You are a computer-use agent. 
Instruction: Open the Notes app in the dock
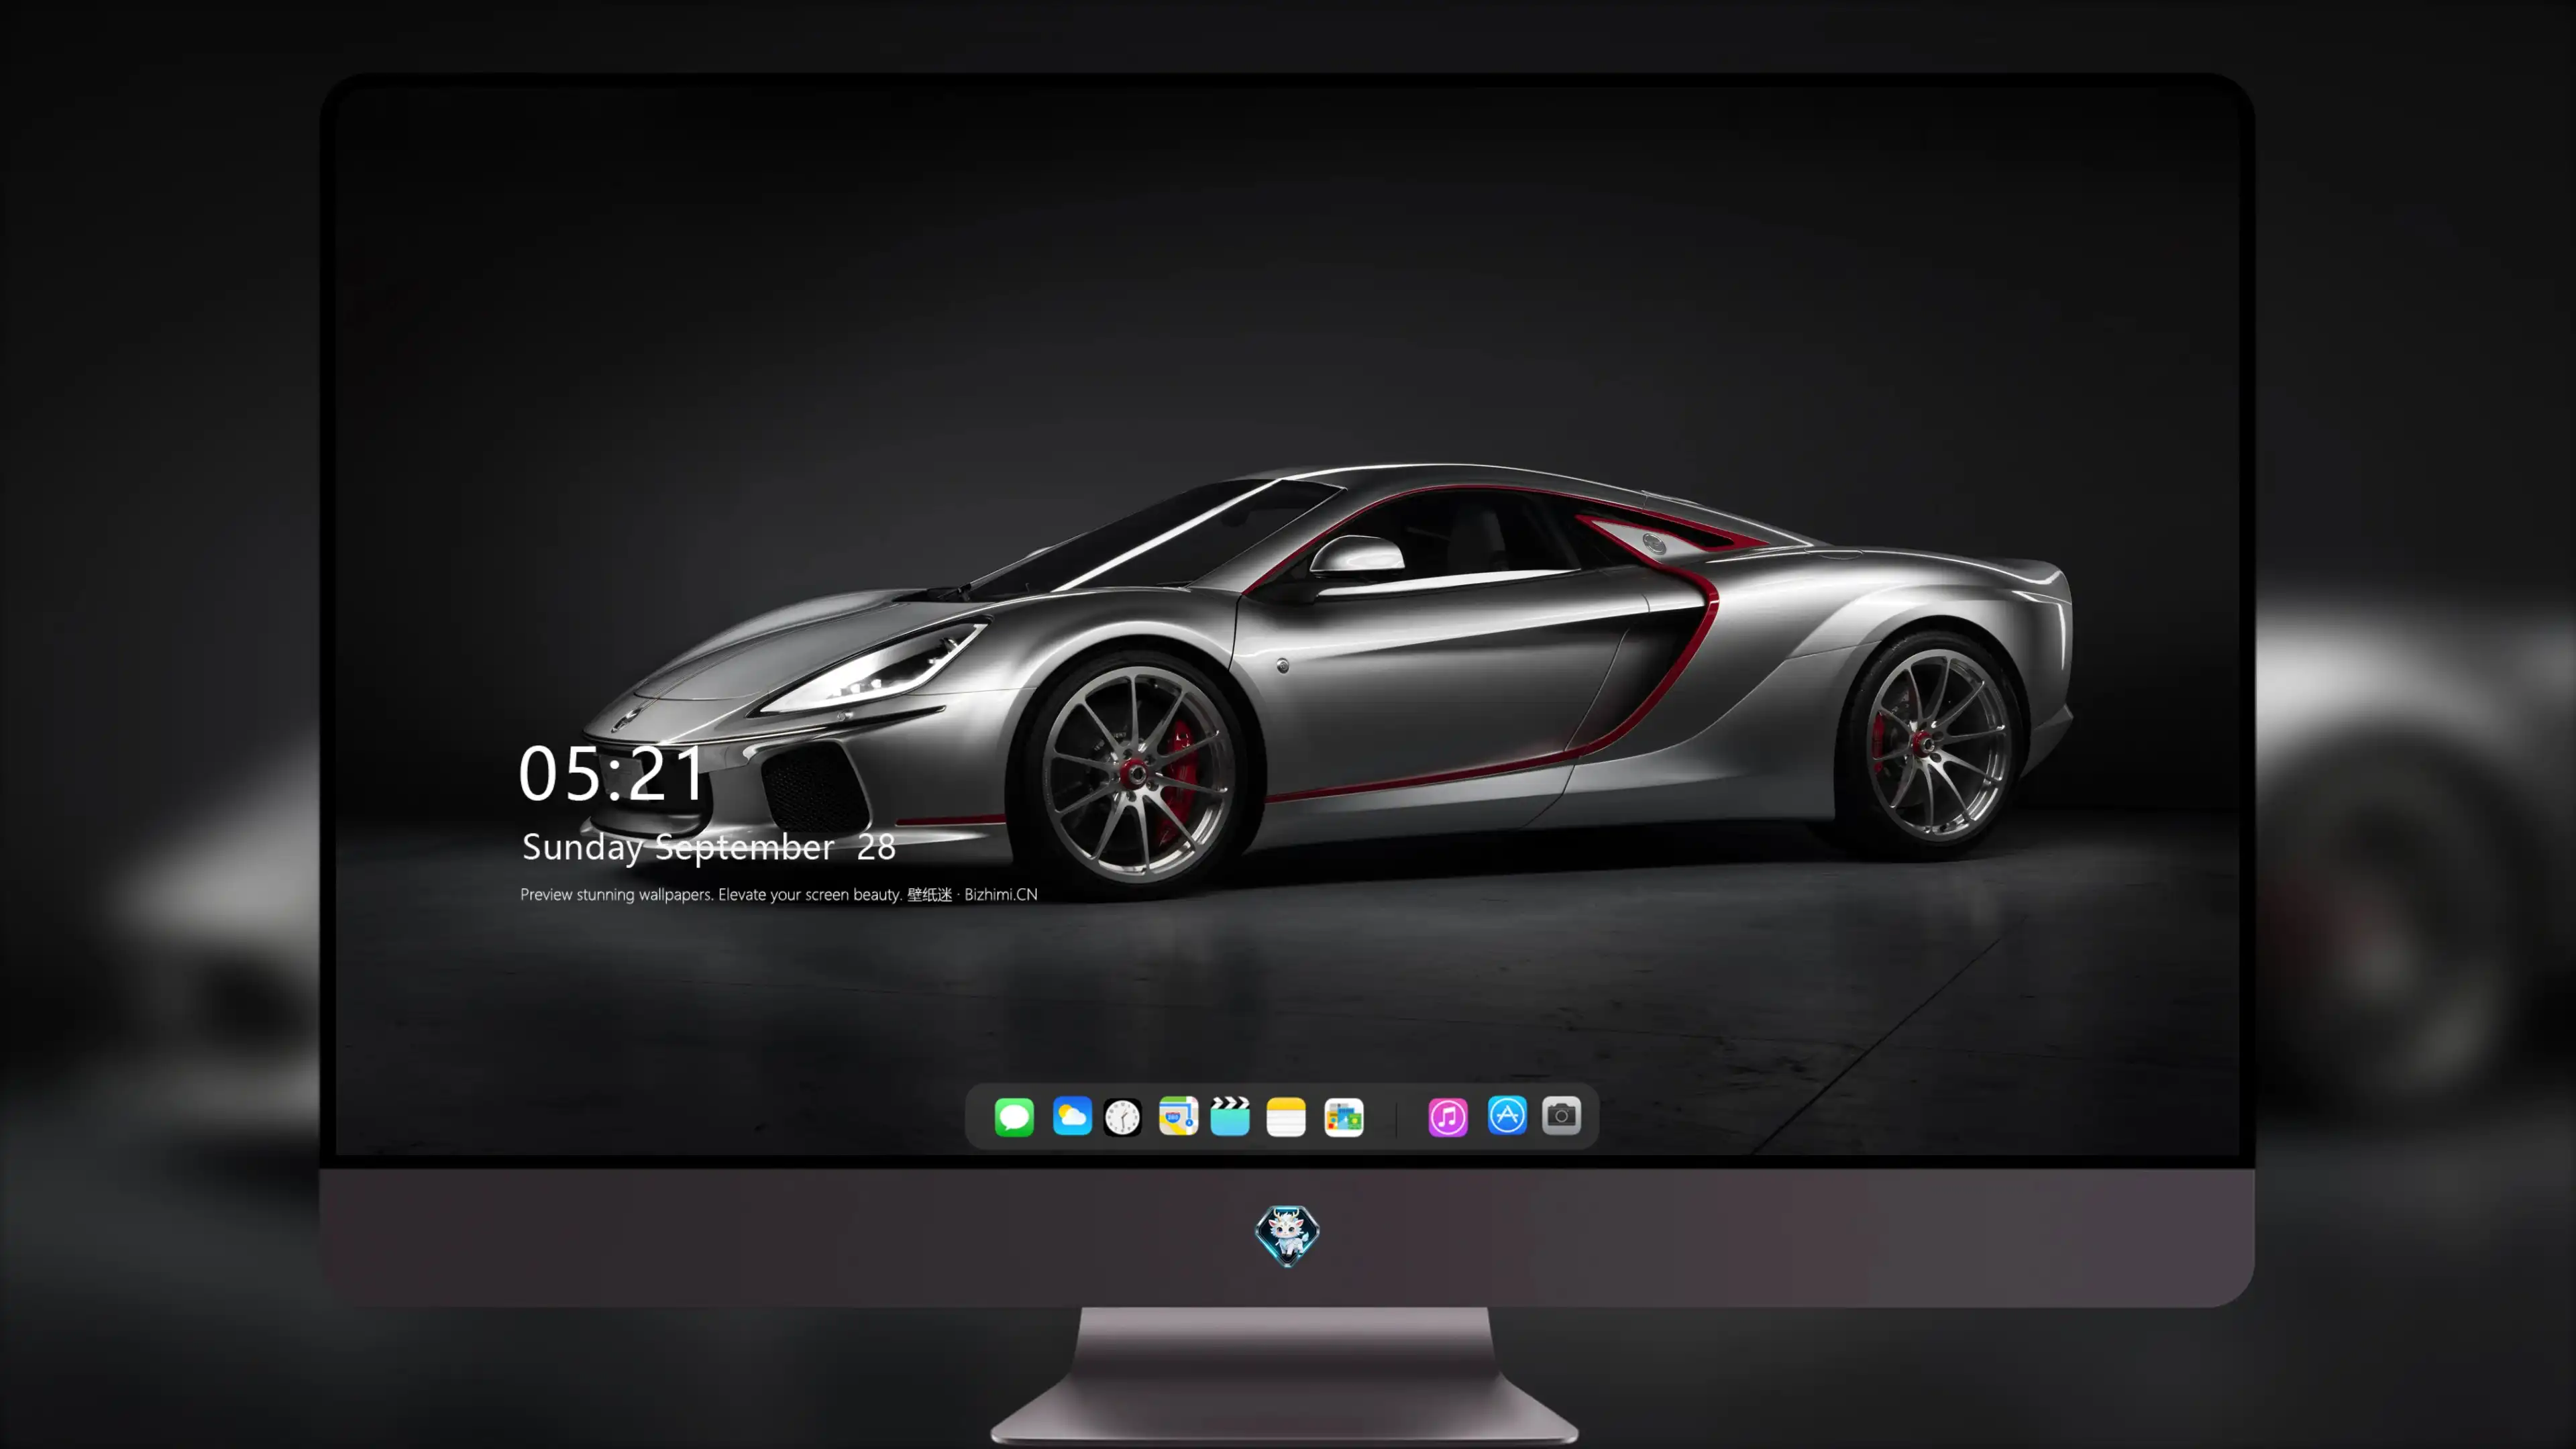1286,1116
